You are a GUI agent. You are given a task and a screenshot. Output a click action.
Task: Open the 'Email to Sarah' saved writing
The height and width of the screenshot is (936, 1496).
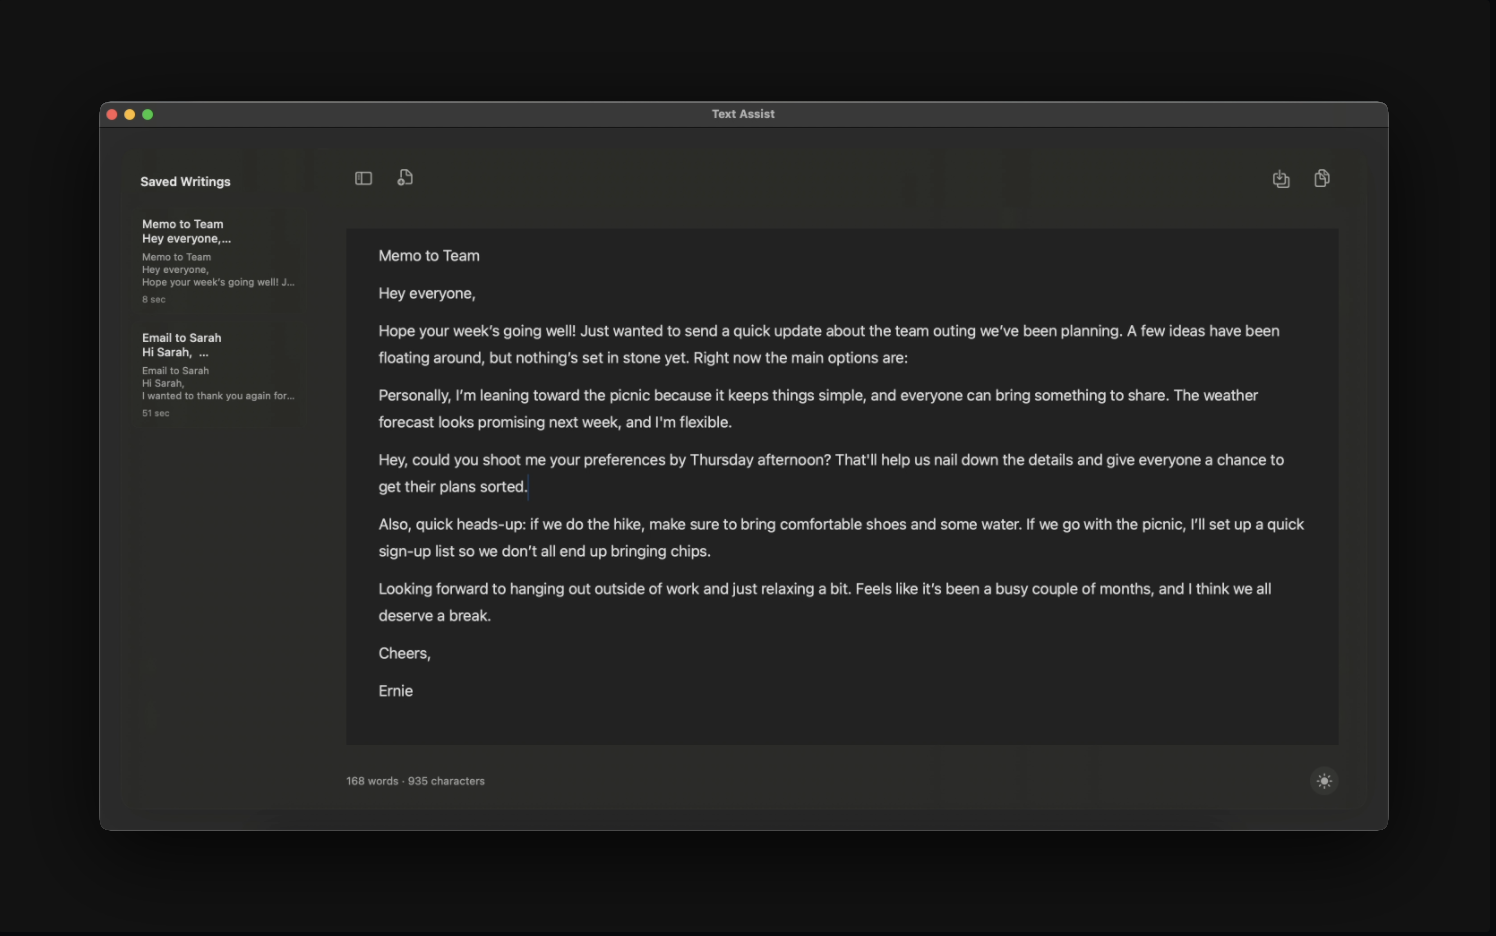tap(217, 374)
